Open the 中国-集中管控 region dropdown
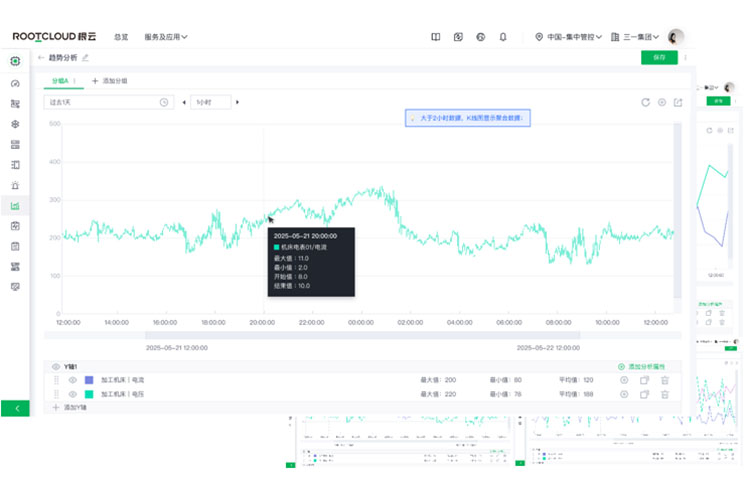The image size is (750, 500). click(x=569, y=37)
